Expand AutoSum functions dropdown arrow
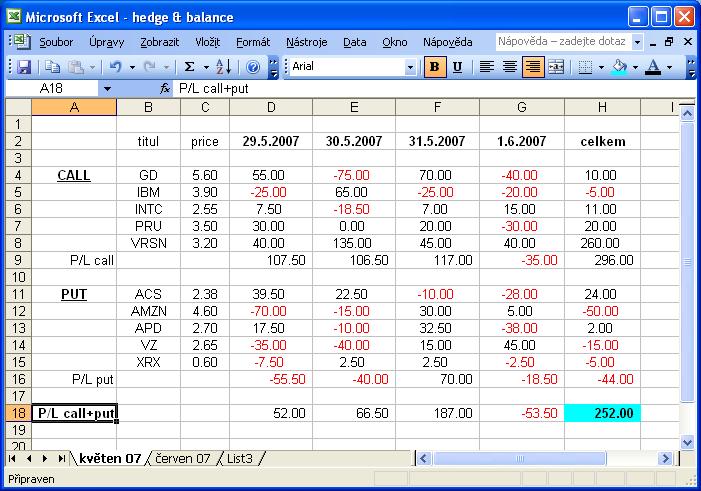 click(x=206, y=68)
